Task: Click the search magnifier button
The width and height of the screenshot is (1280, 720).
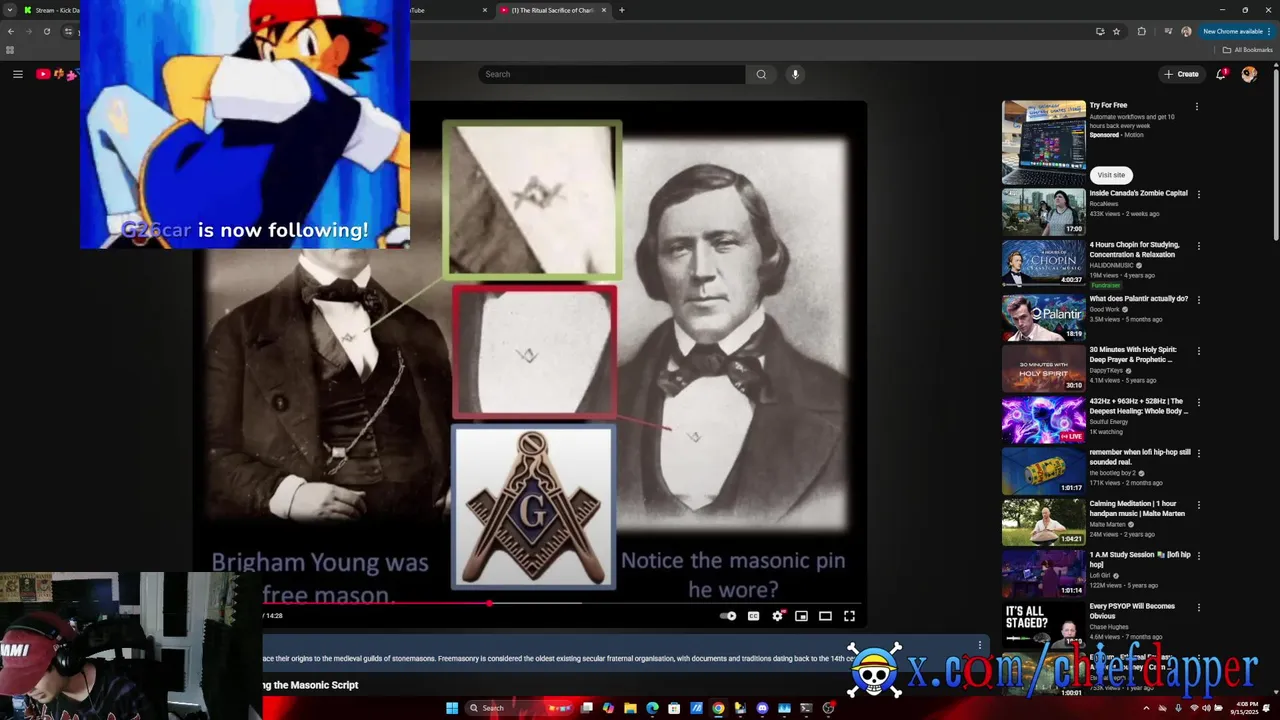Action: pyautogui.click(x=761, y=74)
